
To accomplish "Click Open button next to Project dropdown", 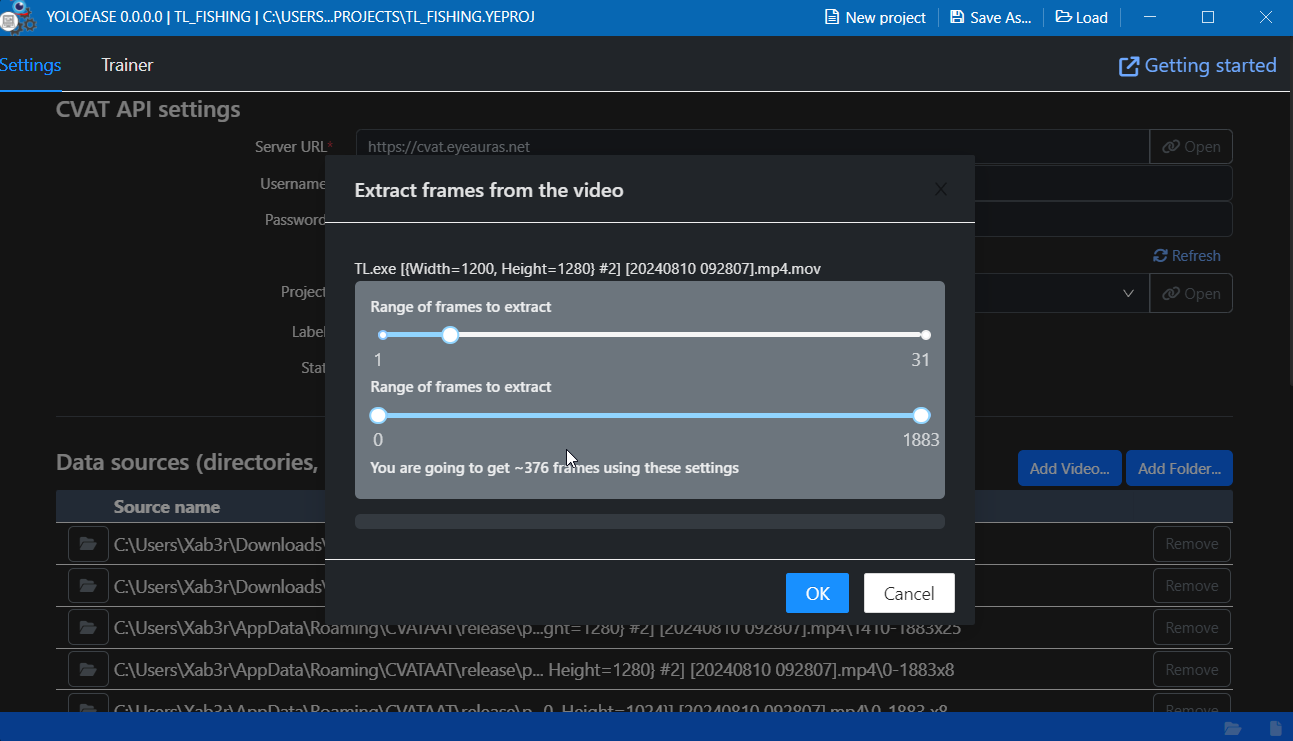I will [1191, 293].
